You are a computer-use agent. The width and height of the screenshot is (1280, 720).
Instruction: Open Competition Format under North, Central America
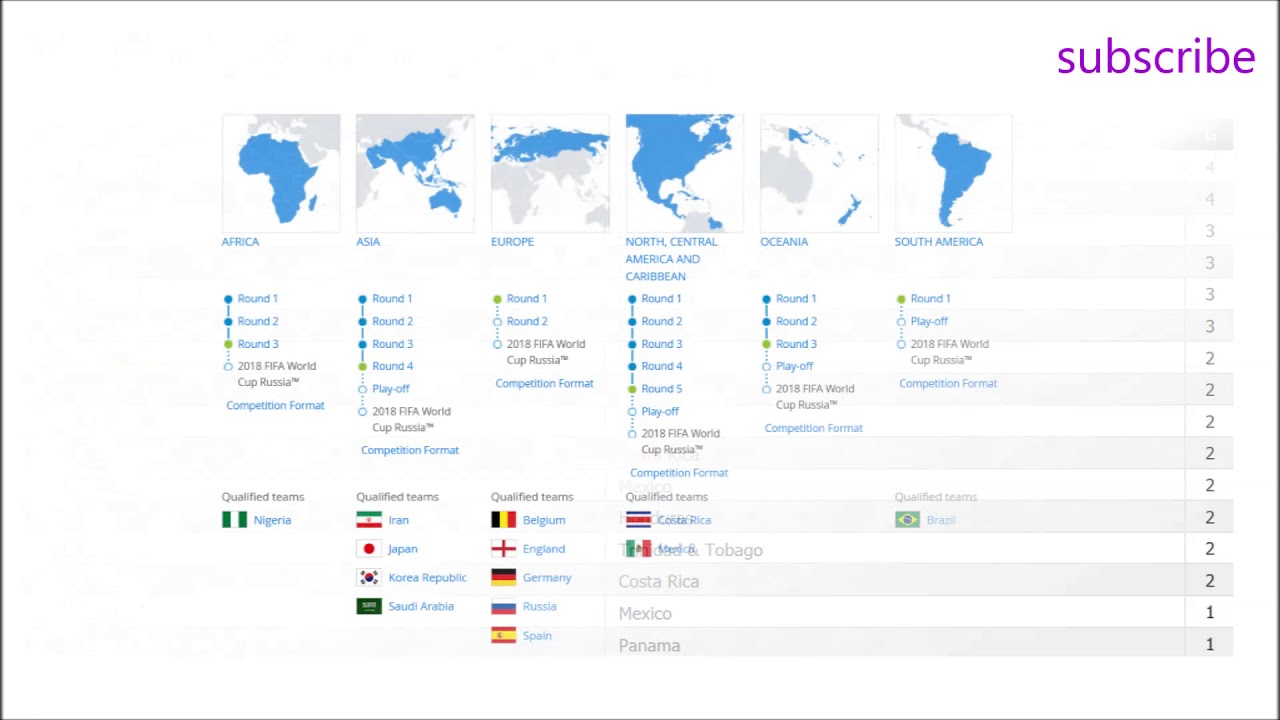pos(679,473)
